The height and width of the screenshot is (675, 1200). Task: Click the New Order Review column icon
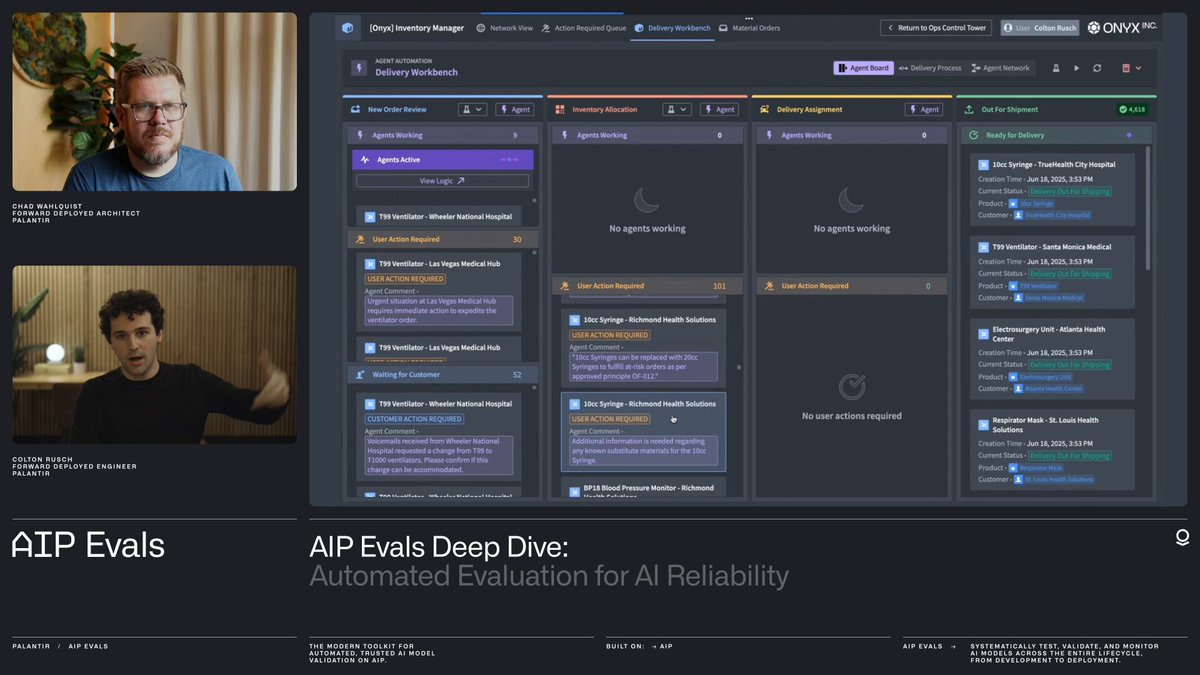pos(355,109)
